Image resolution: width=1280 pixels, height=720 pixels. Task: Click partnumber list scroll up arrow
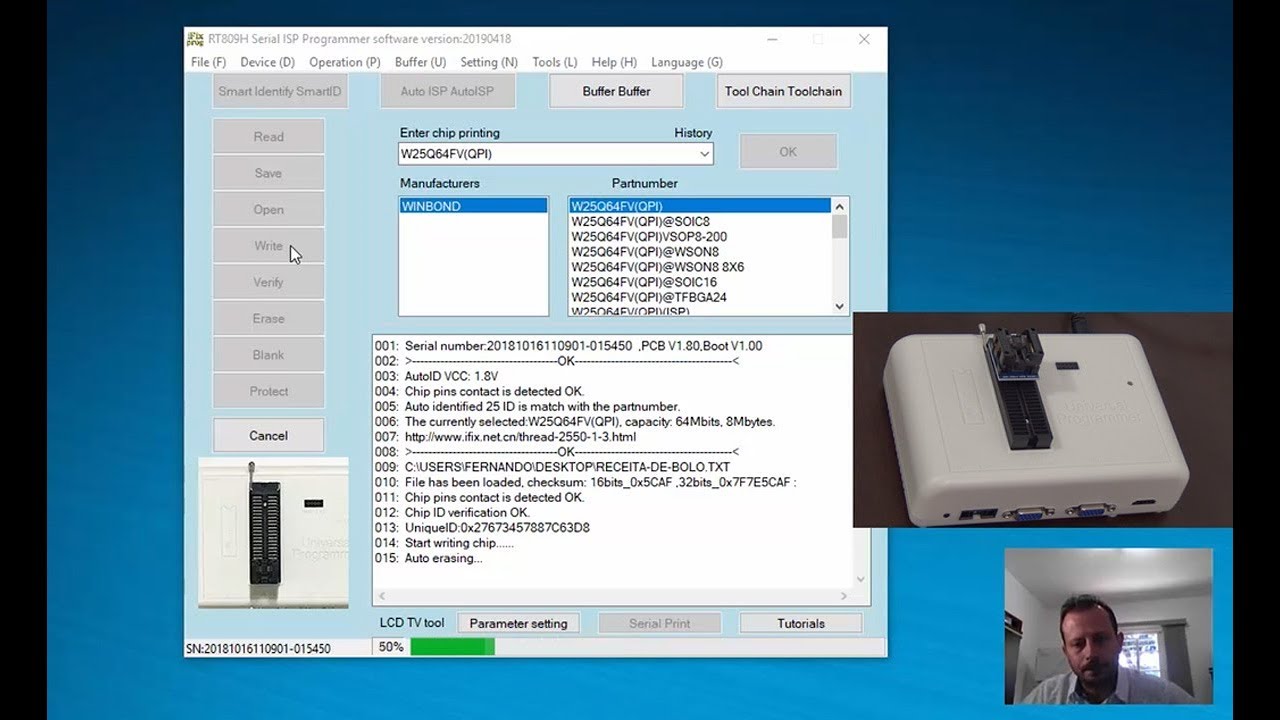click(839, 206)
